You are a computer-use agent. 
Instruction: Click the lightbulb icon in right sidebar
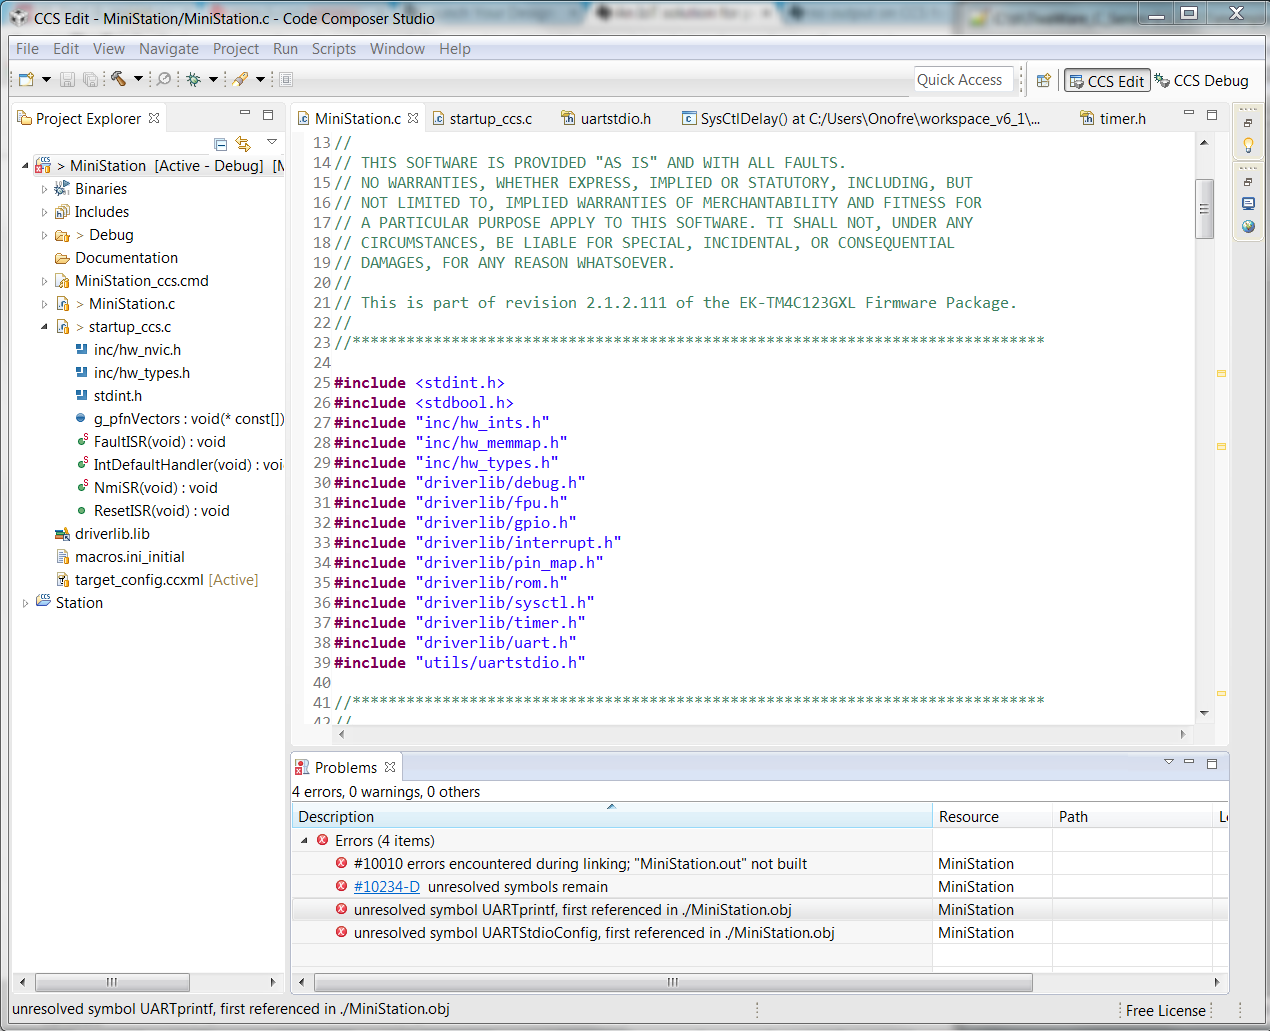tap(1248, 145)
